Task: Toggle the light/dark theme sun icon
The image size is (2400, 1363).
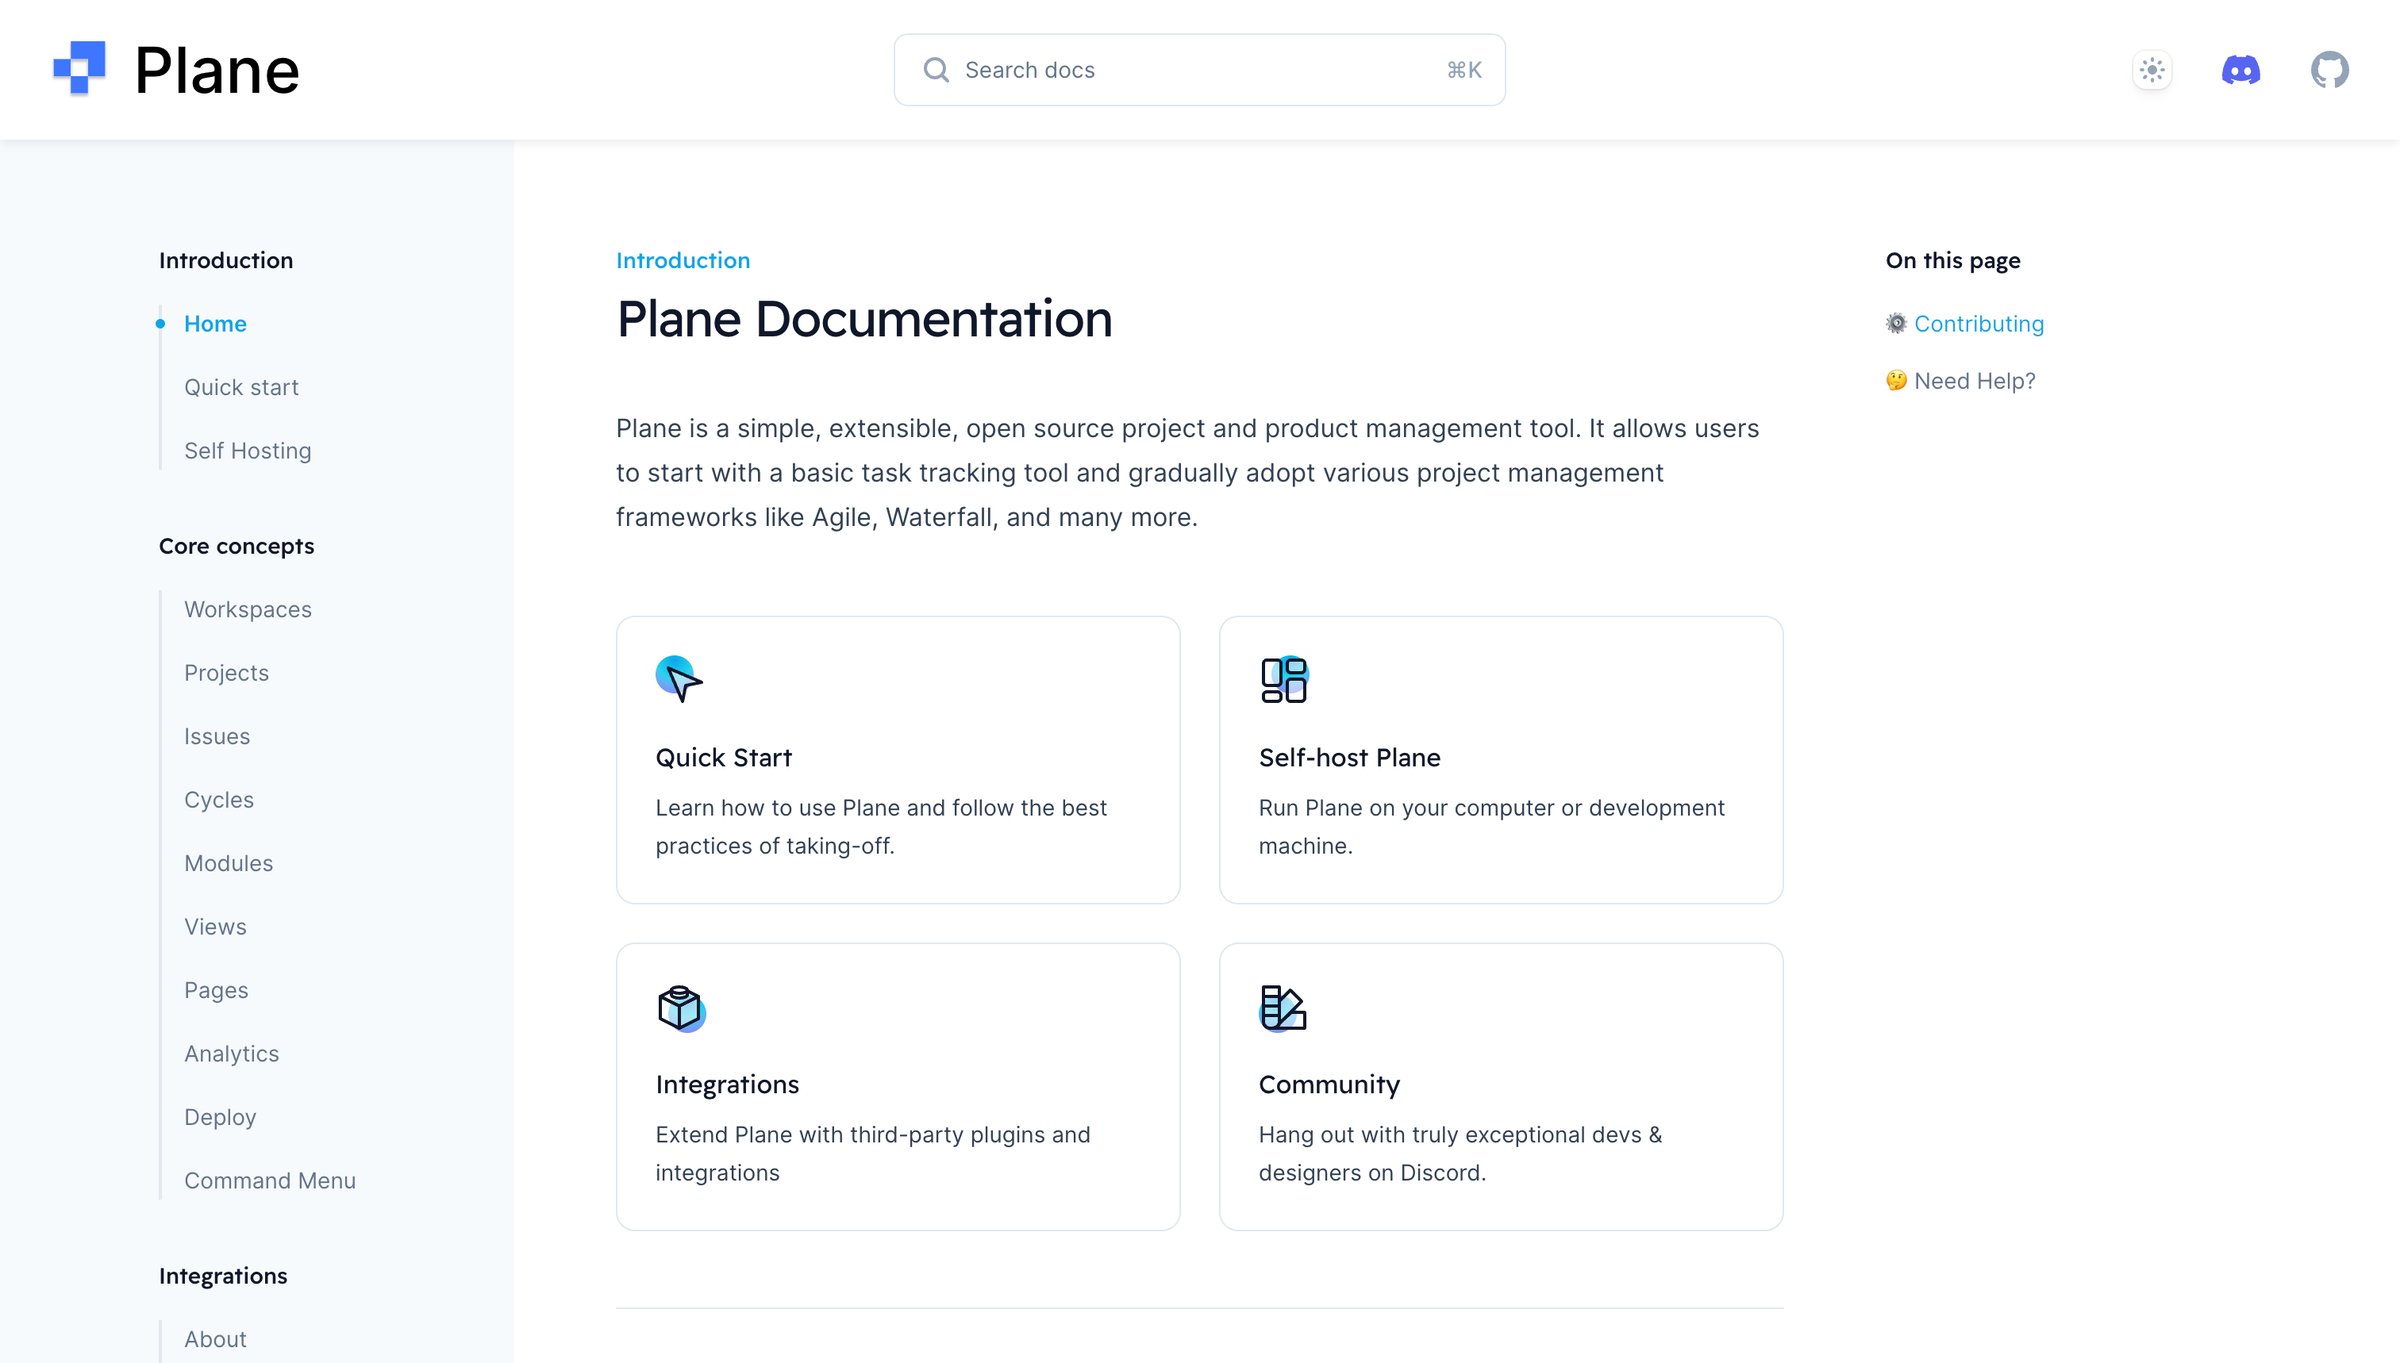Action: click(x=2152, y=70)
